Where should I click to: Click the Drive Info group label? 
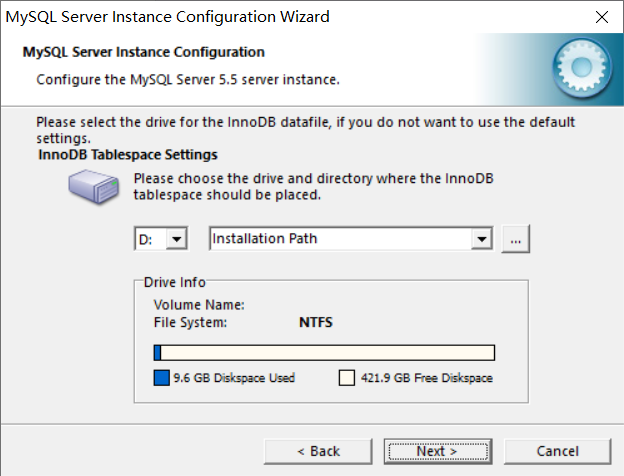coord(174,282)
